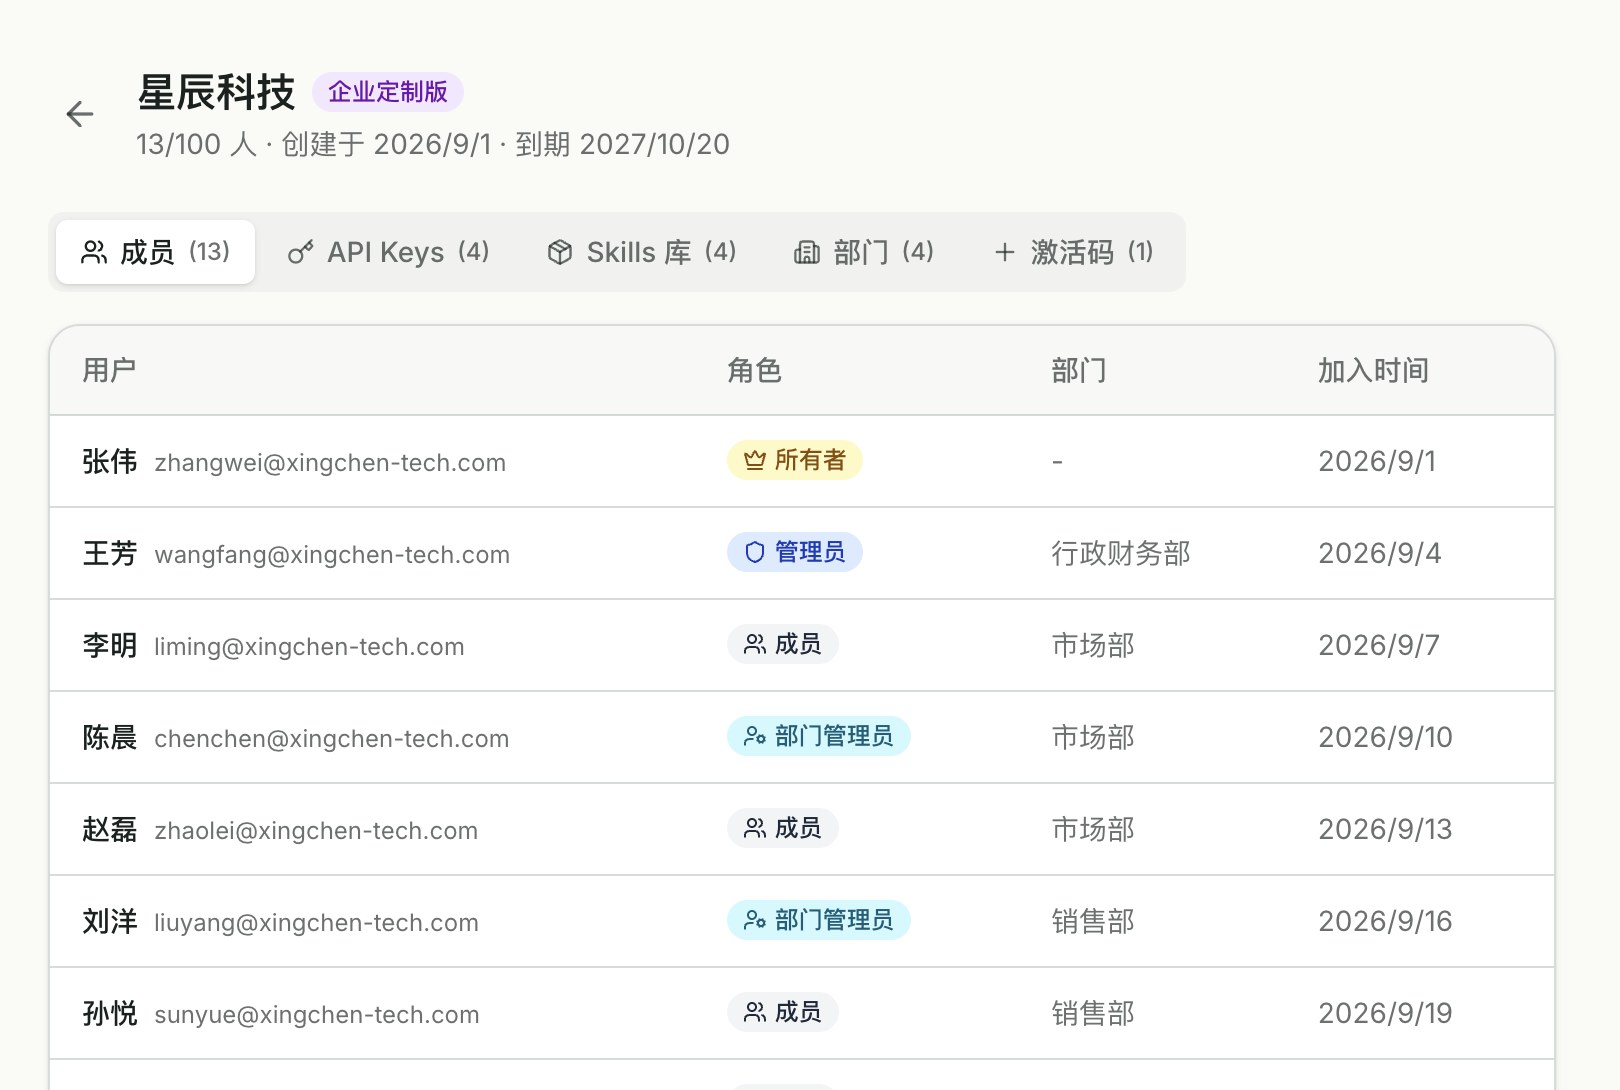Click the 加入时间 column header
The width and height of the screenshot is (1620, 1090).
click(x=1373, y=370)
